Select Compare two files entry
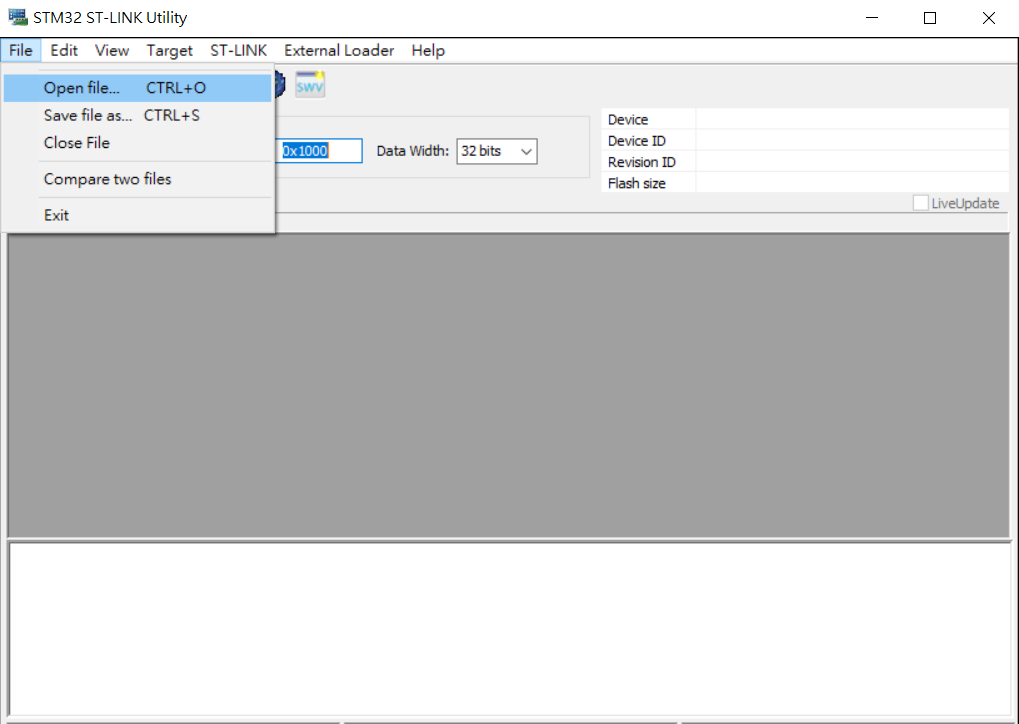The width and height of the screenshot is (1019, 724). (x=137, y=179)
